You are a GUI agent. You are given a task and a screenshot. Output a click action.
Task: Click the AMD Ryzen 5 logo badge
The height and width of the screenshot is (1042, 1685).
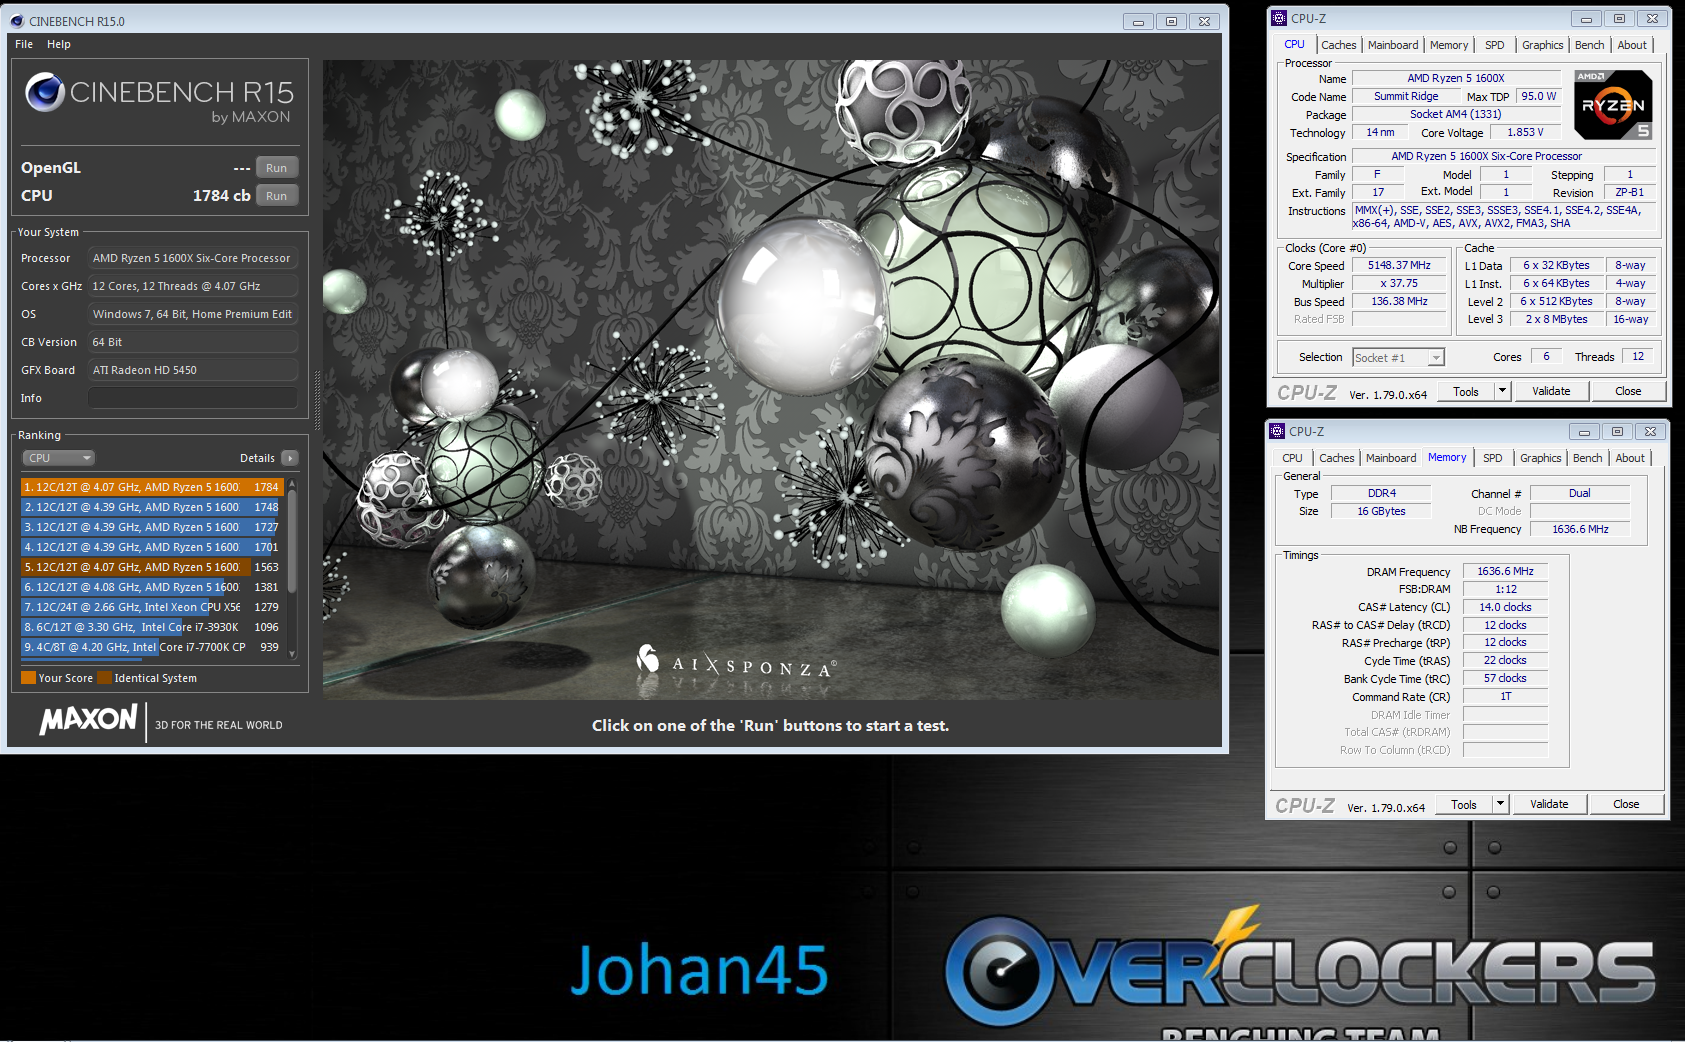(1612, 104)
